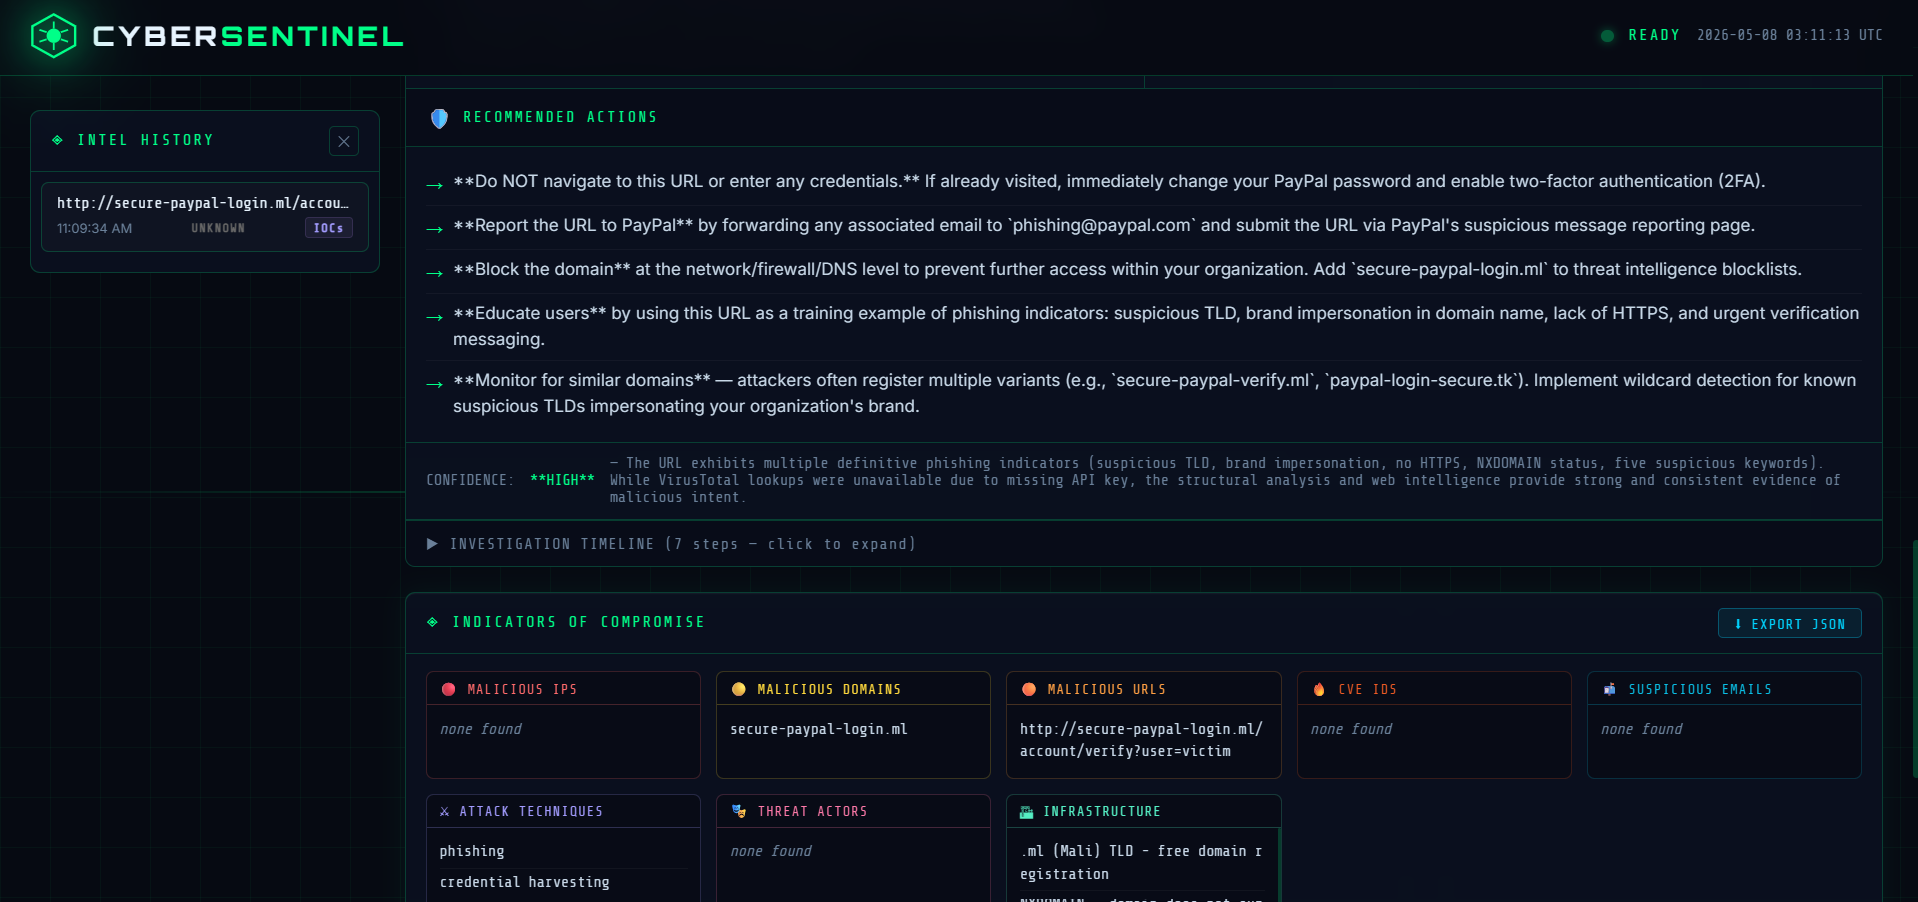1918x902 pixels.
Task: Click the RECOMMENDED ACTIONS heading
Action: 560,117
